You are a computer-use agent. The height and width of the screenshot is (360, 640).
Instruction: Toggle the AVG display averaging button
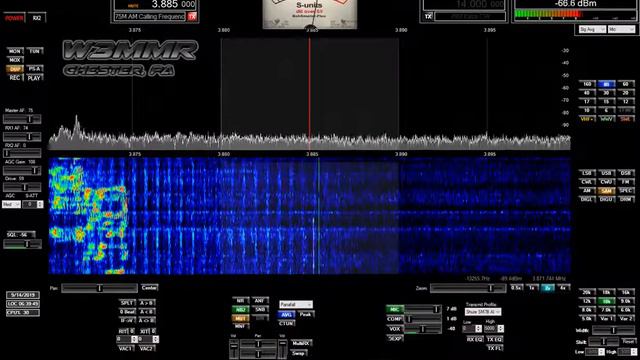[x=286, y=315]
